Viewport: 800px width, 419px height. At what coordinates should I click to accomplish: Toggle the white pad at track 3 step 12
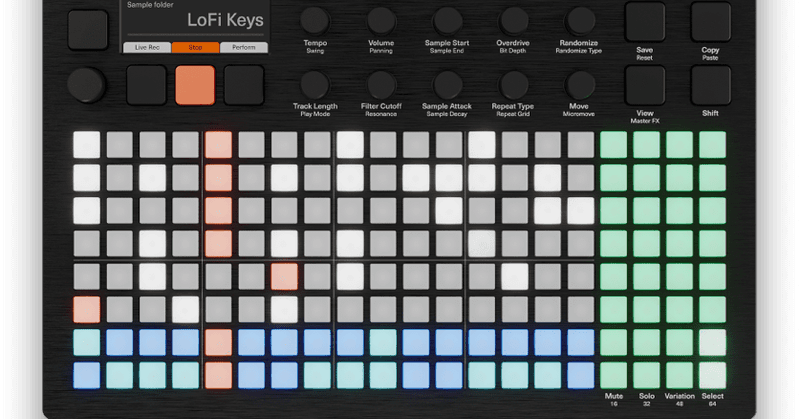pyautogui.click(x=449, y=211)
